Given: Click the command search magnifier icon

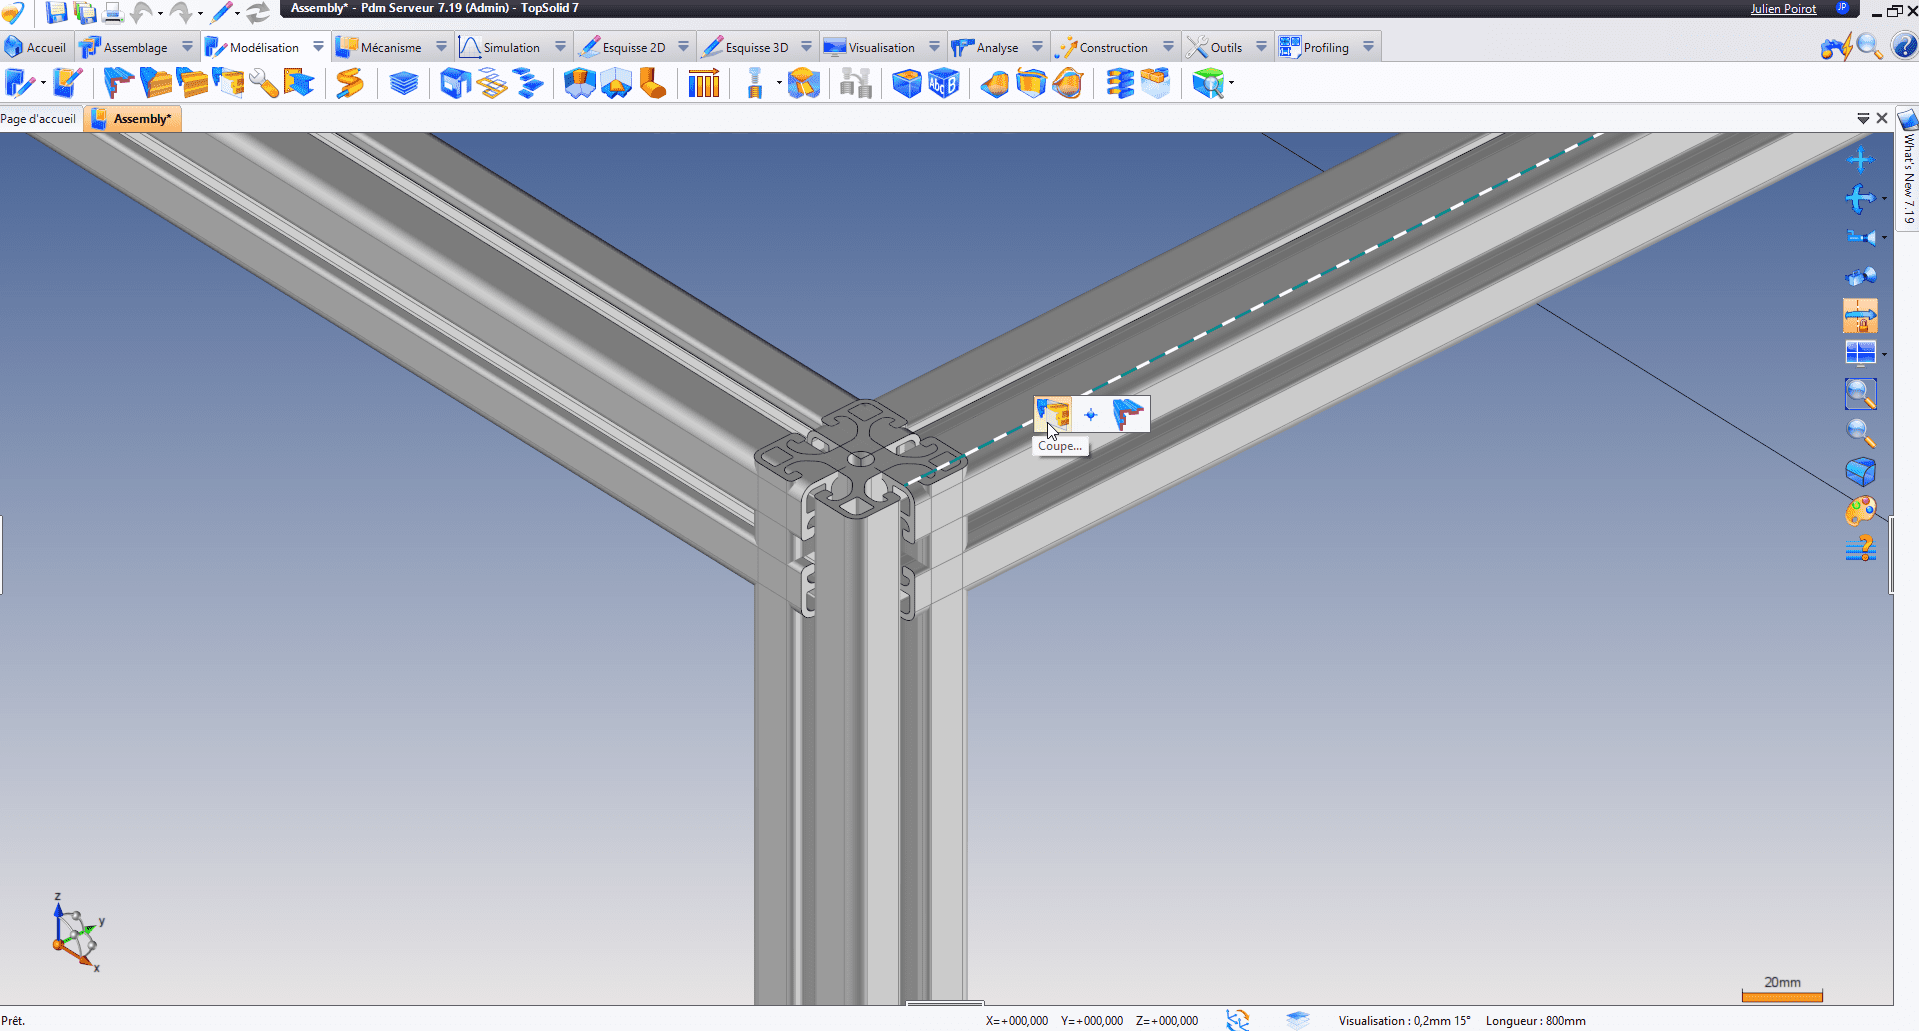Looking at the screenshot, I should 1868,46.
